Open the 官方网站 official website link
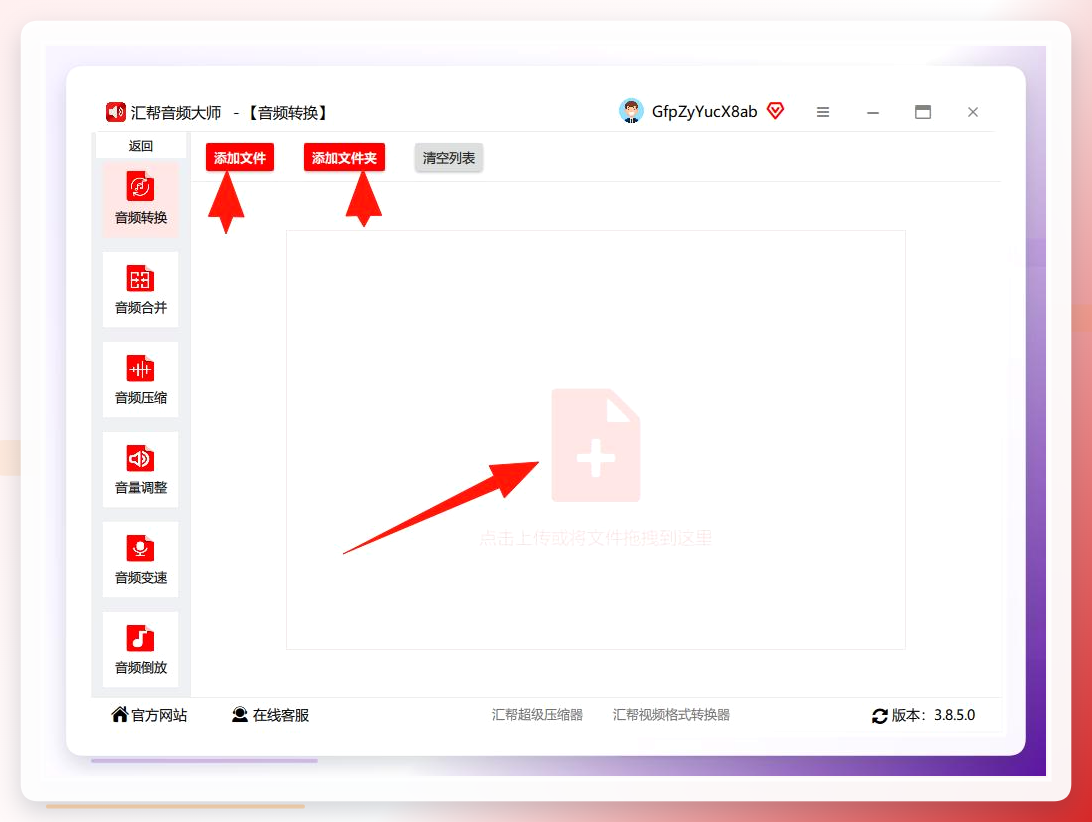 (x=149, y=715)
